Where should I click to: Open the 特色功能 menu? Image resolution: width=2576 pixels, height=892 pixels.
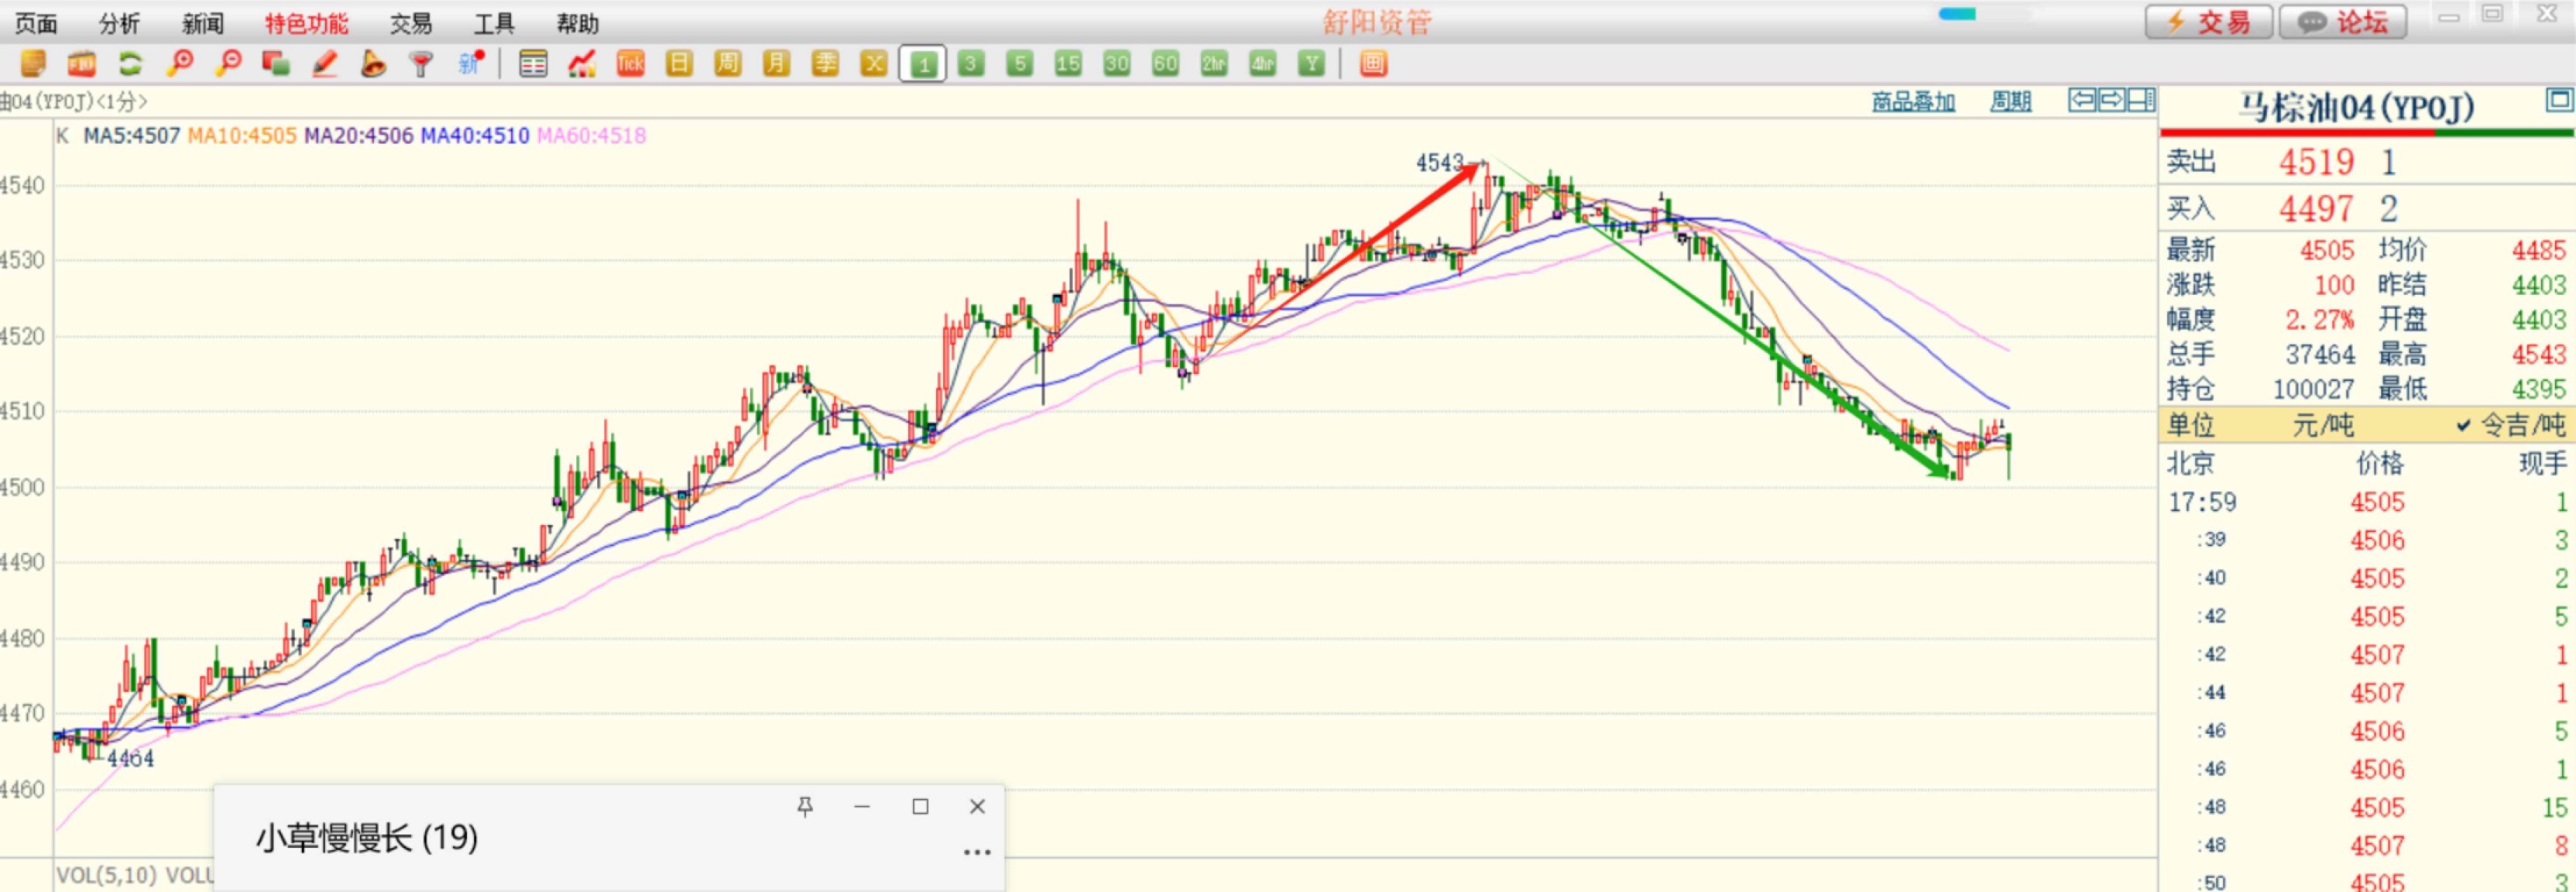(306, 23)
